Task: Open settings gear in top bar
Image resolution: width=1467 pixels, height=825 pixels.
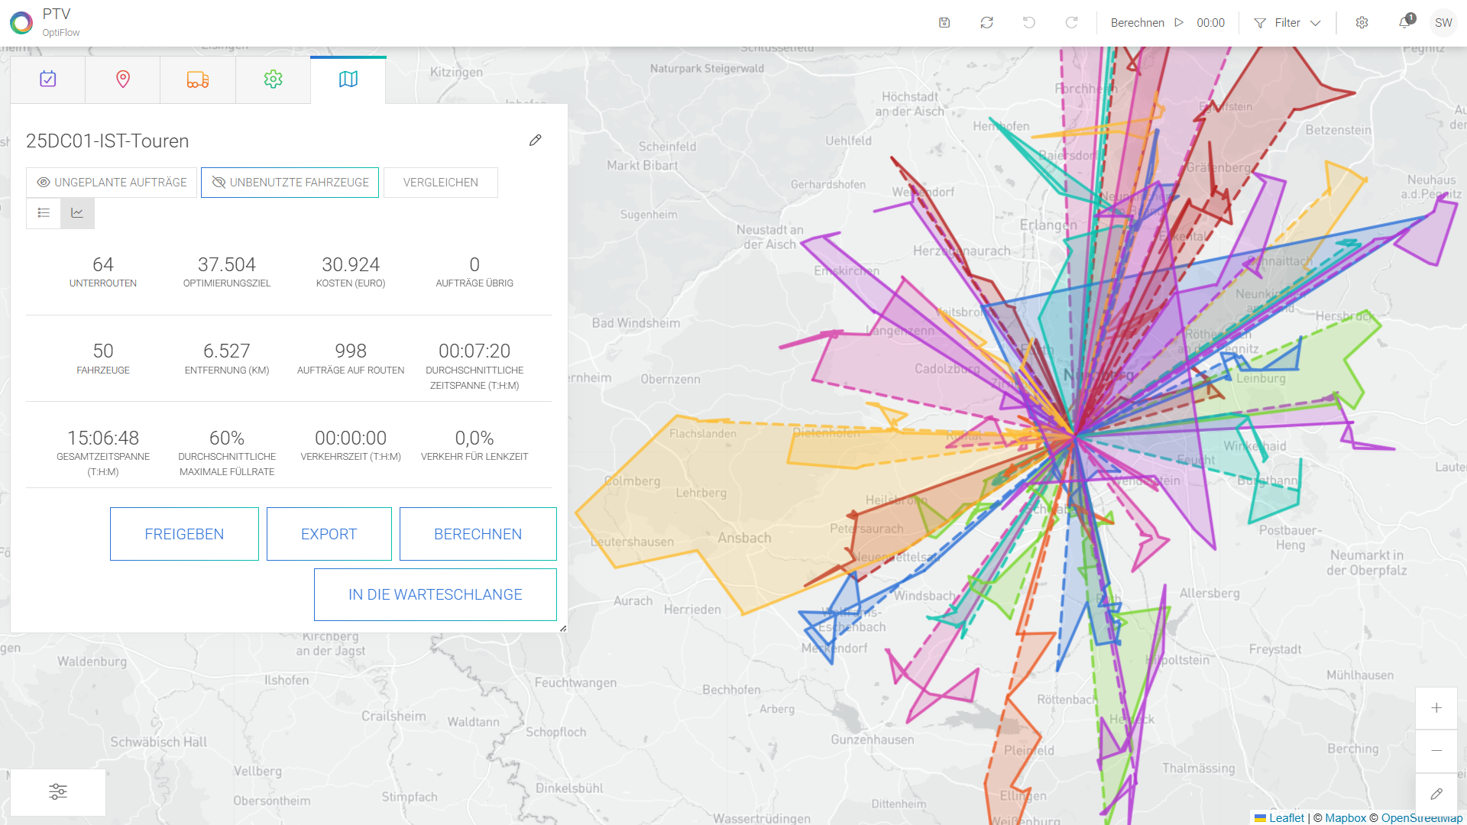Action: pyautogui.click(x=1362, y=23)
